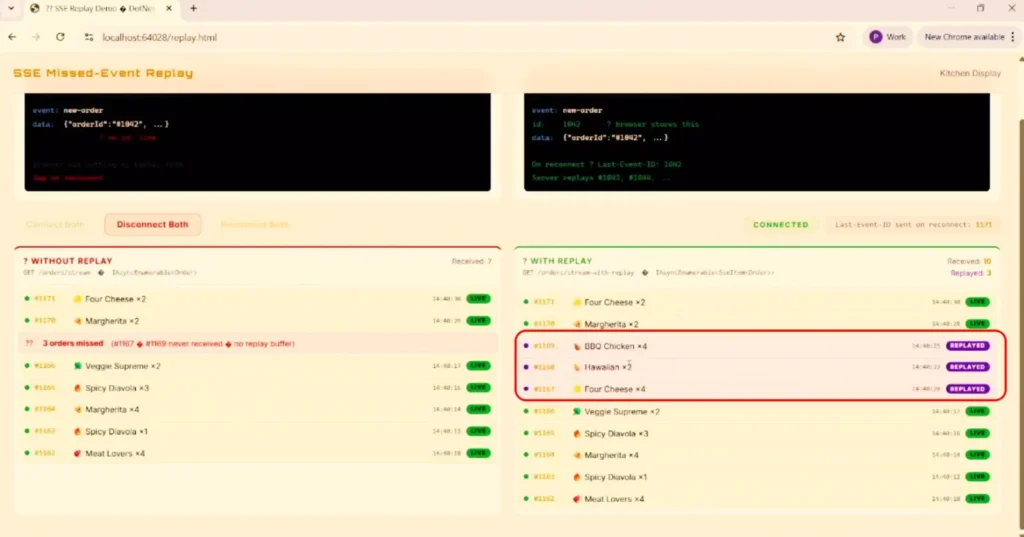Click the faded Reconnect Both button
Viewport: 1024px width, 537px height.
pyautogui.click(x=254, y=225)
